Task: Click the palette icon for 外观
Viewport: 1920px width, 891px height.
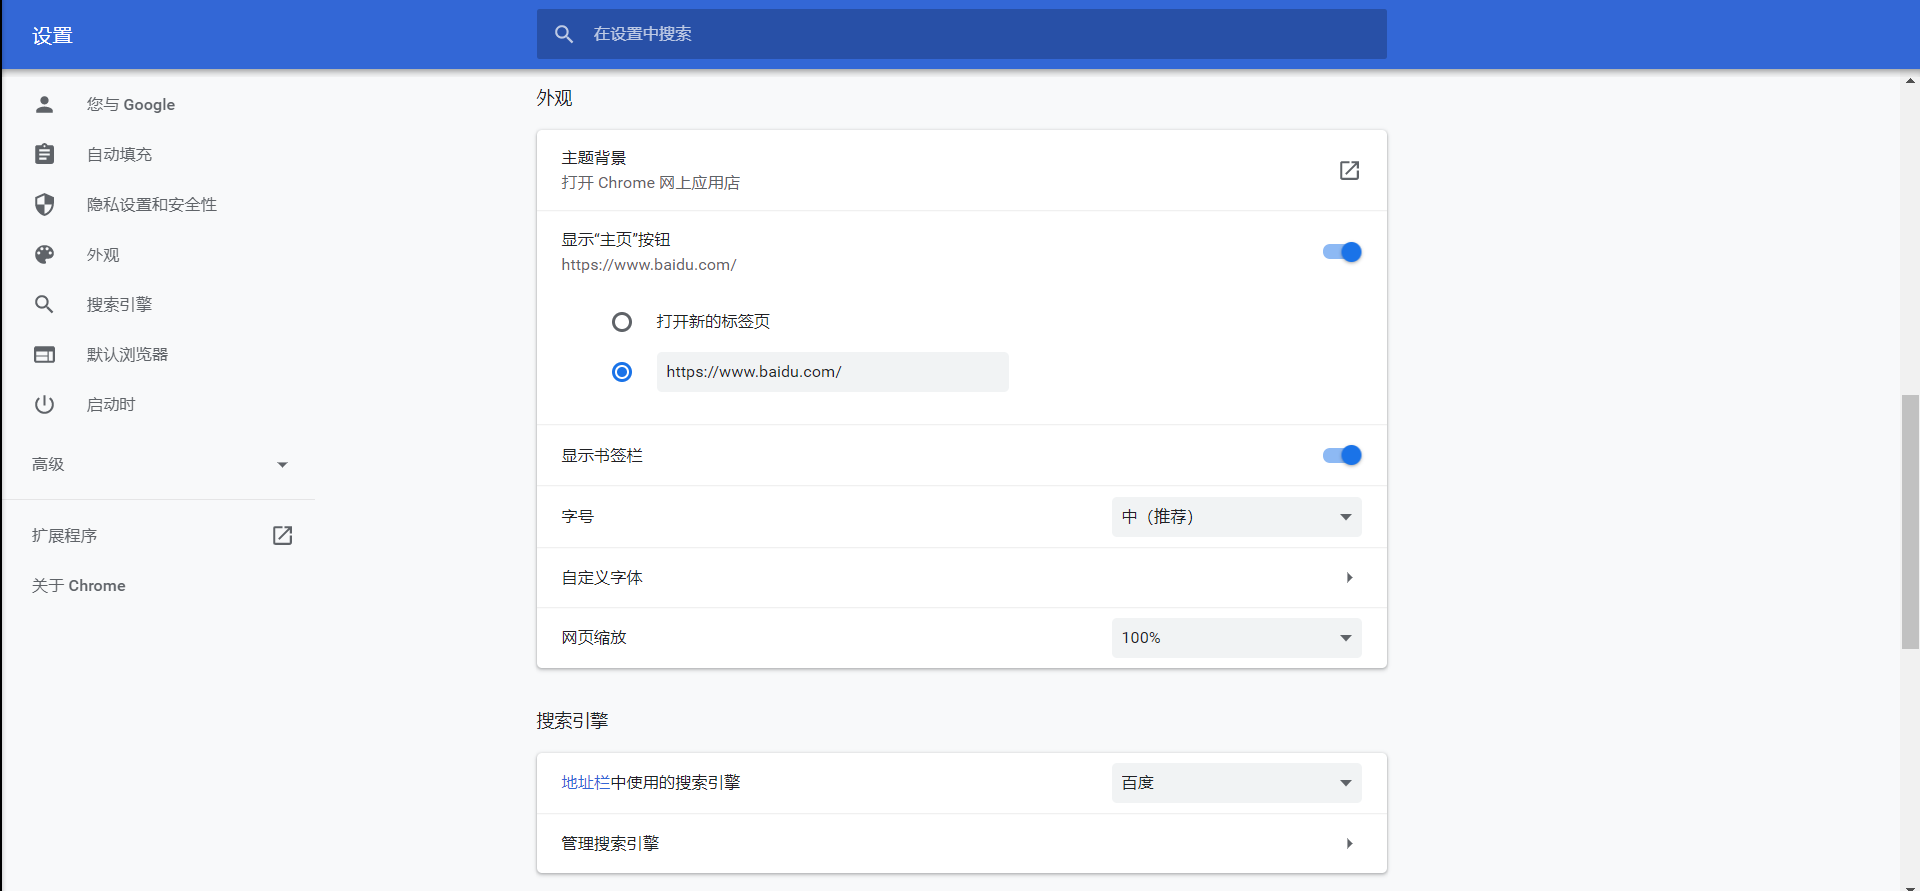Action: tap(44, 254)
